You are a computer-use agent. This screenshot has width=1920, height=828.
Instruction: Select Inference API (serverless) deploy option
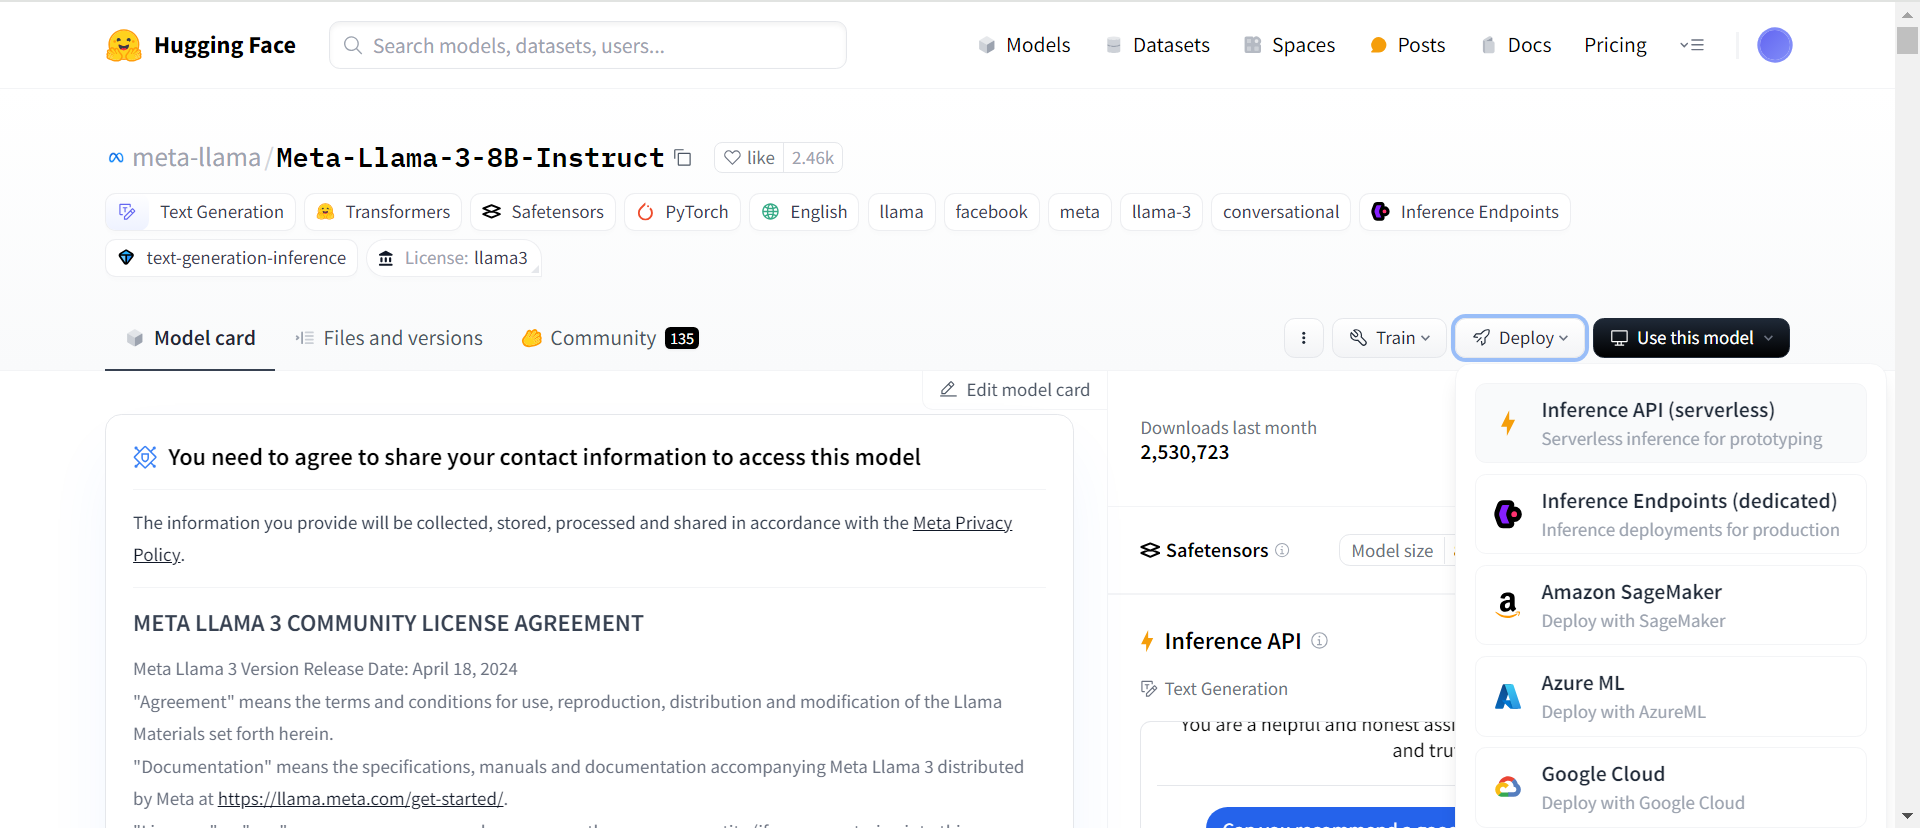[1671, 423]
